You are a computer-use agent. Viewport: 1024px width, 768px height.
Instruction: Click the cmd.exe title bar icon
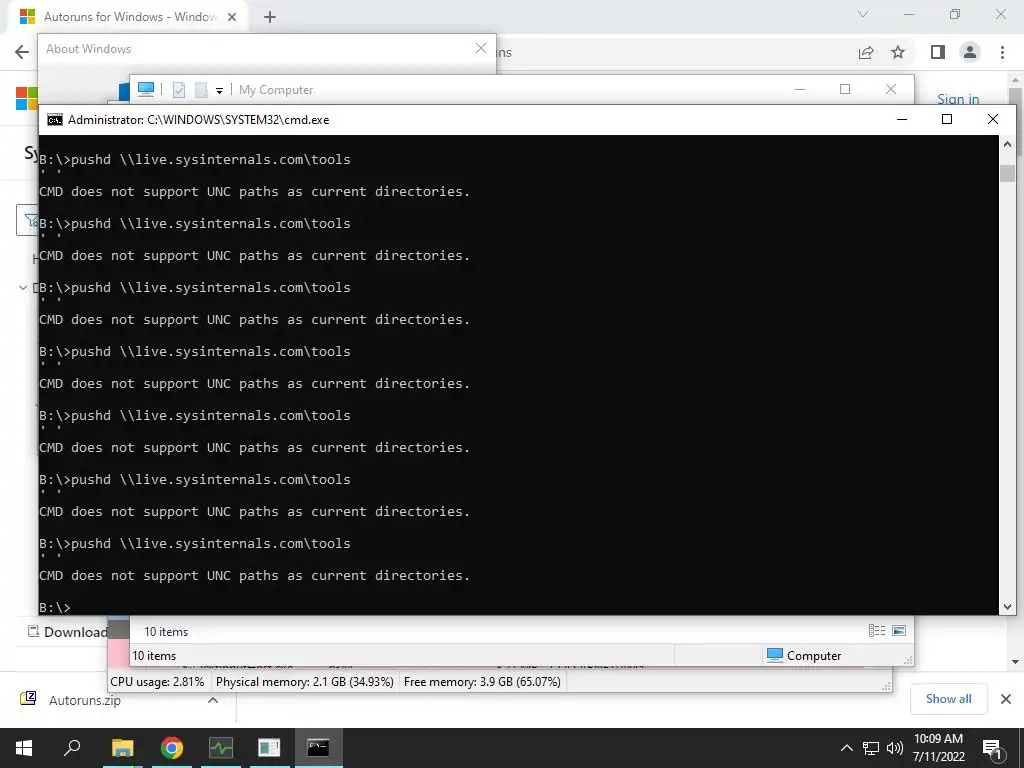(x=55, y=120)
